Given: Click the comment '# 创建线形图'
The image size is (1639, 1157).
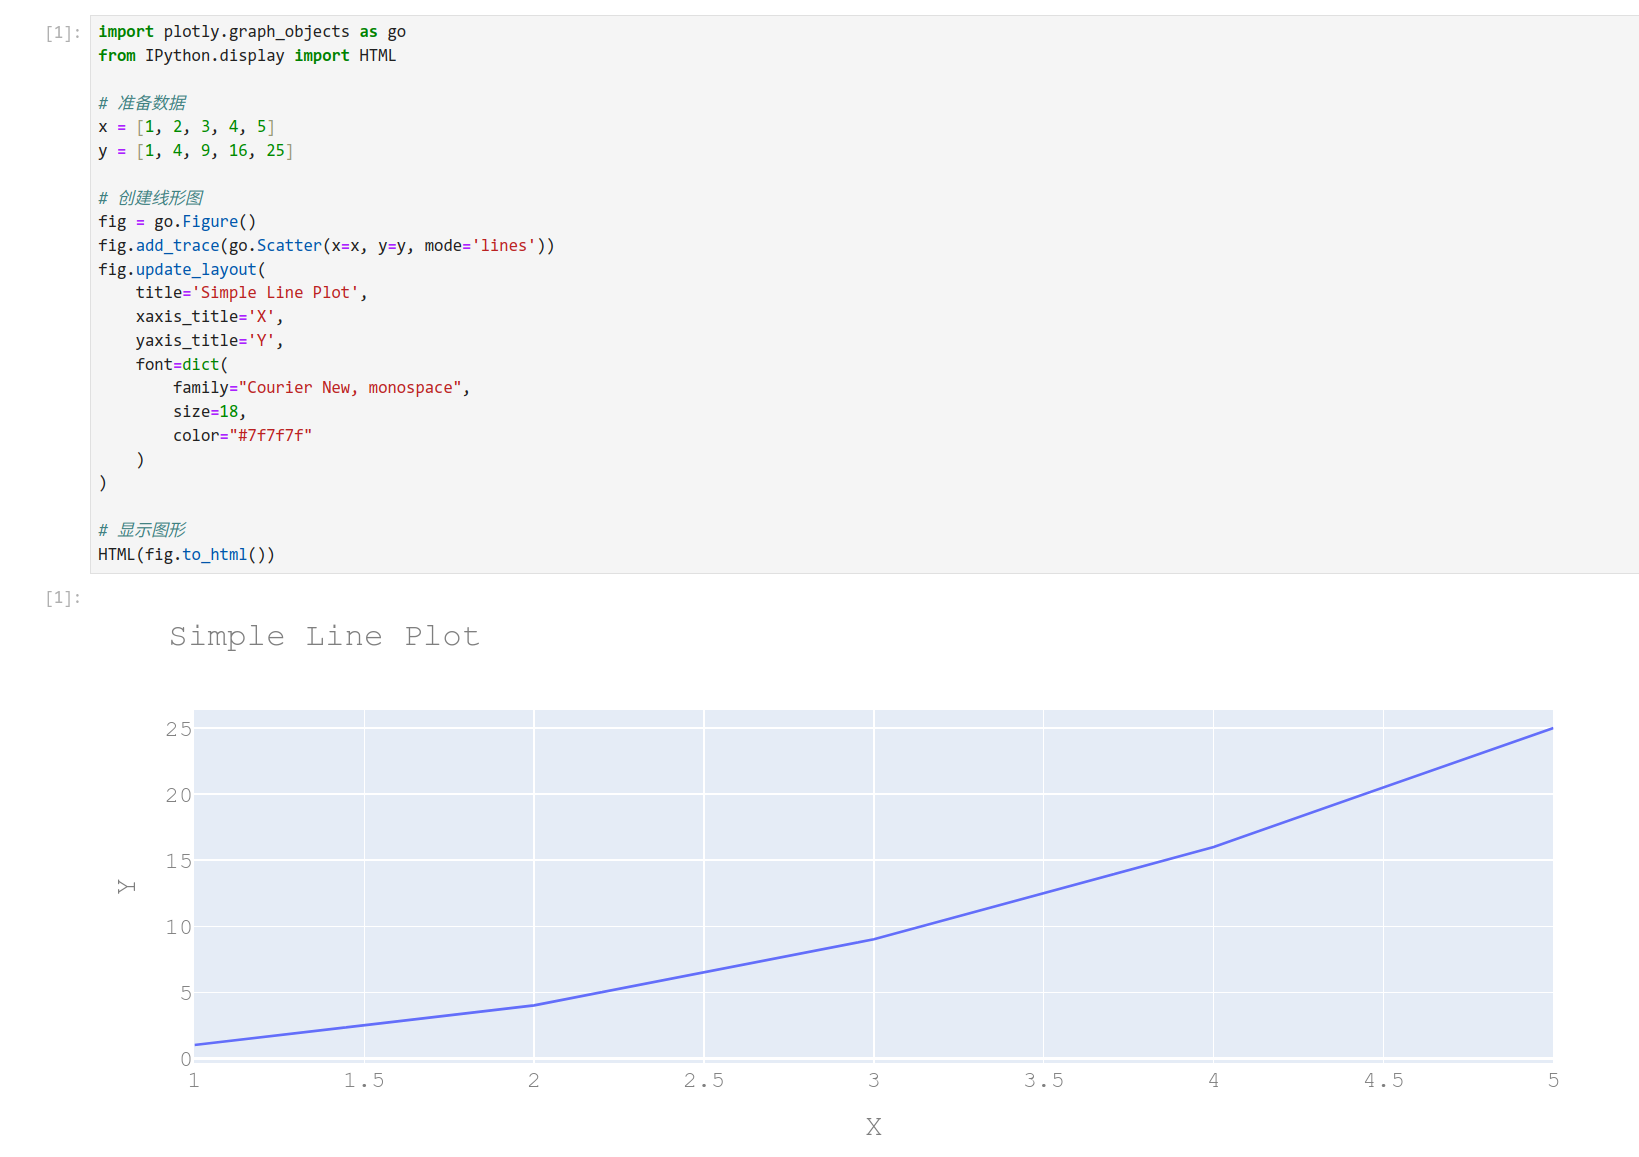Looking at the screenshot, I should pyautogui.click(x=151, y=198).
